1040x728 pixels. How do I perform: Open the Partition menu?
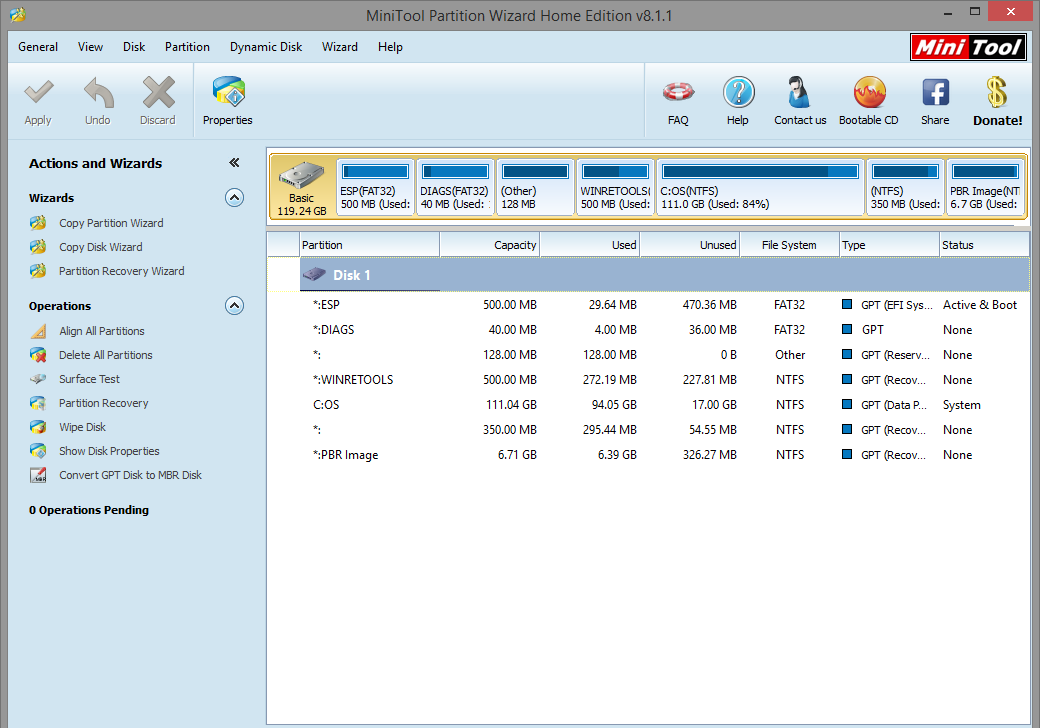click(x=187, y=47)
